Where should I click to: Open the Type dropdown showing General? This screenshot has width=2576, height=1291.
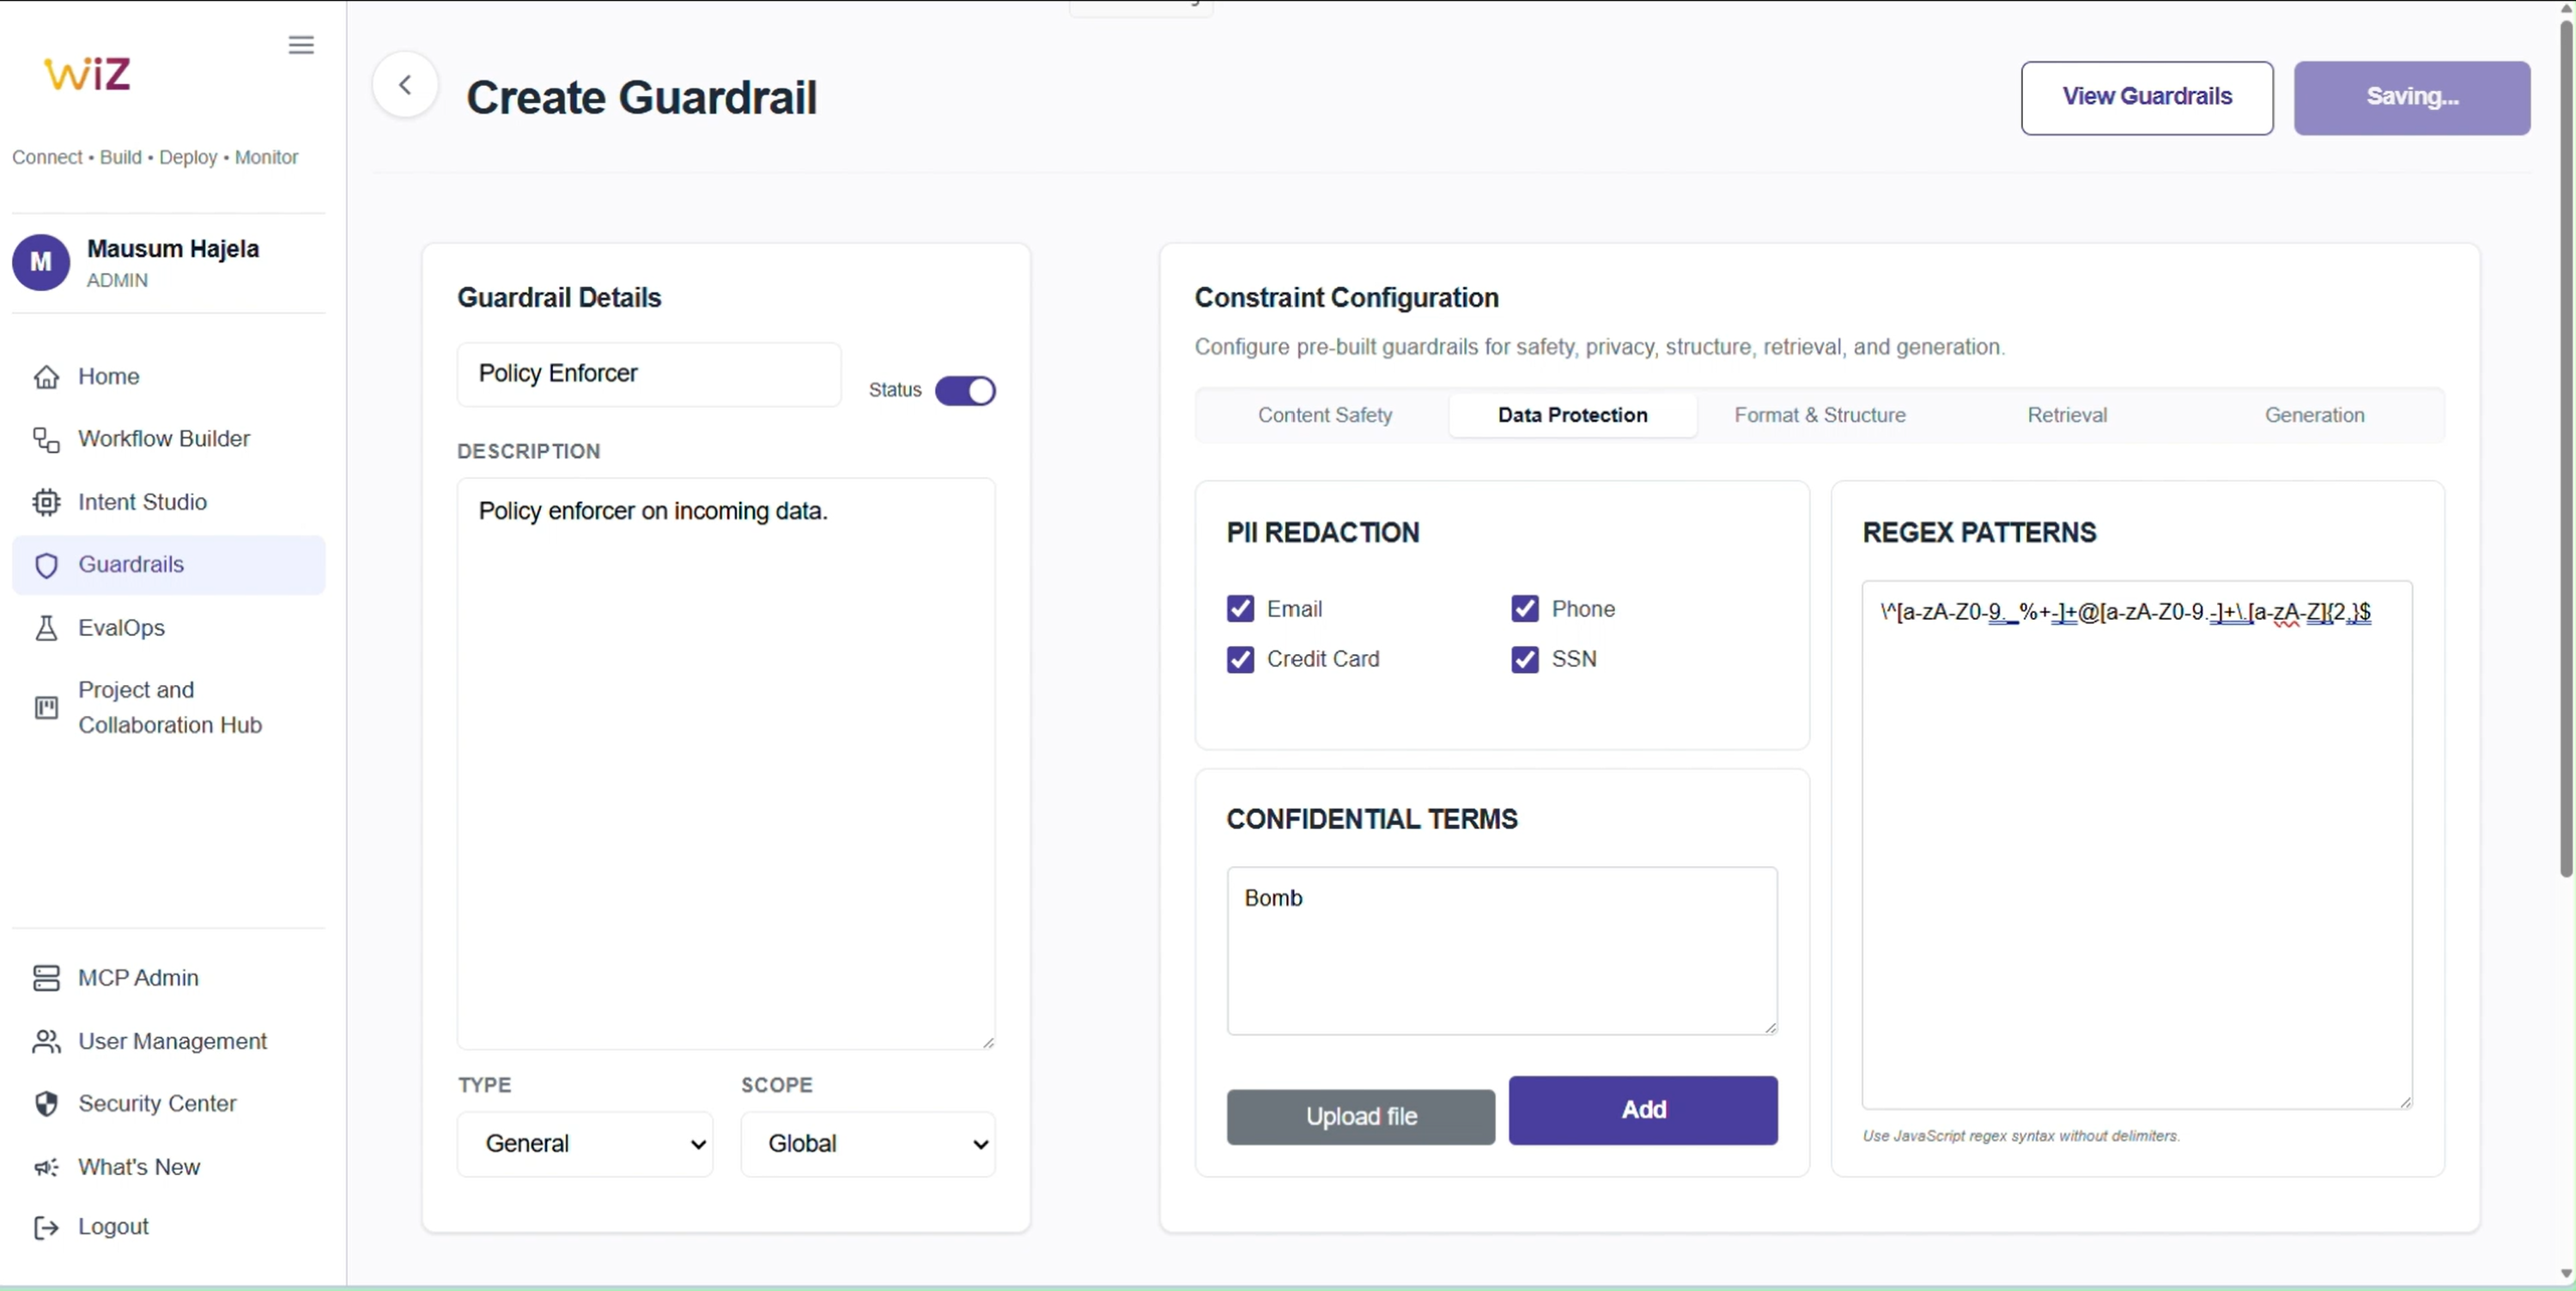coord(585,1143)
